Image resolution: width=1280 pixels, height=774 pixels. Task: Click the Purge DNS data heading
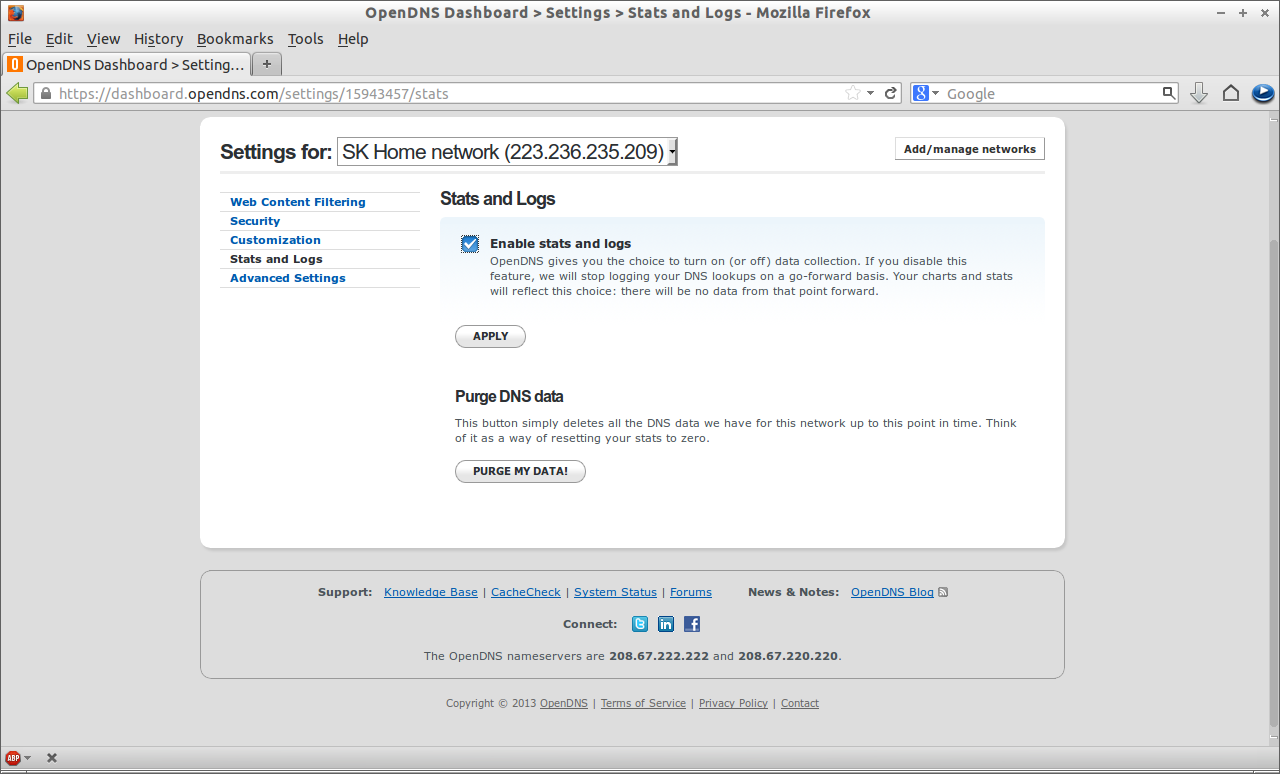tap(509, 396)
